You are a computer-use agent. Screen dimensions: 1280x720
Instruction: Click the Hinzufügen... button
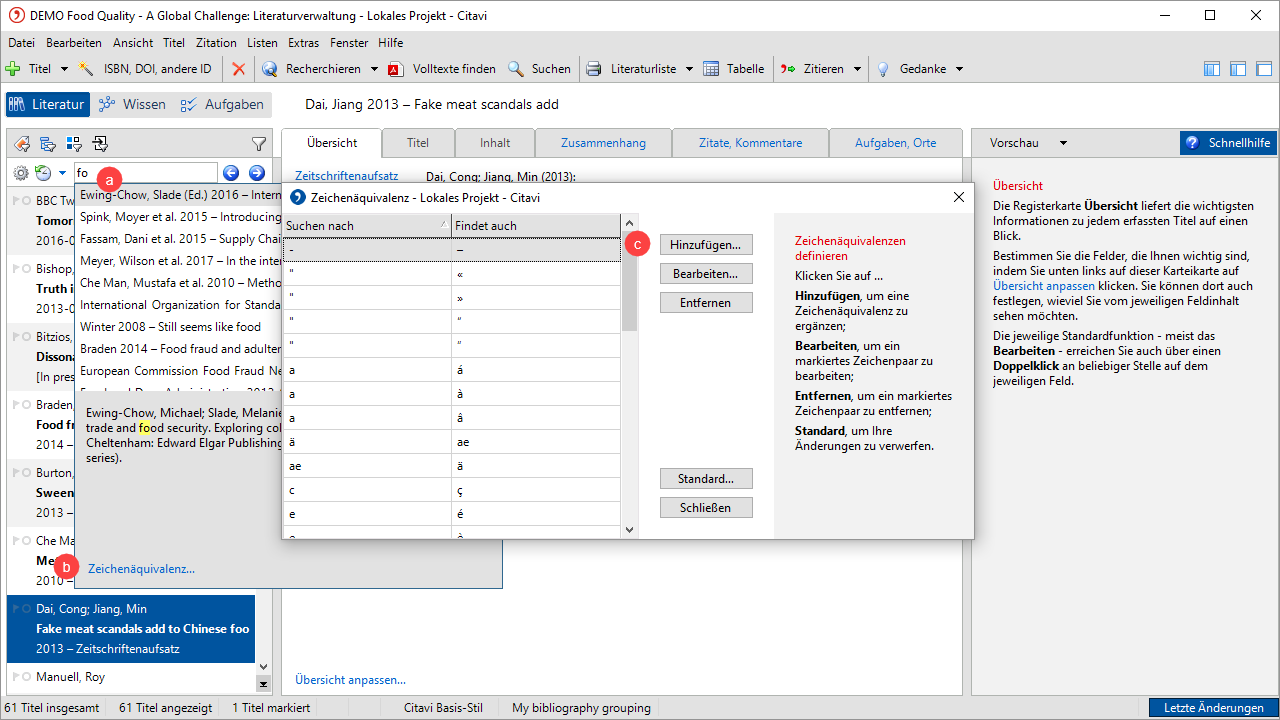[705, 244]
